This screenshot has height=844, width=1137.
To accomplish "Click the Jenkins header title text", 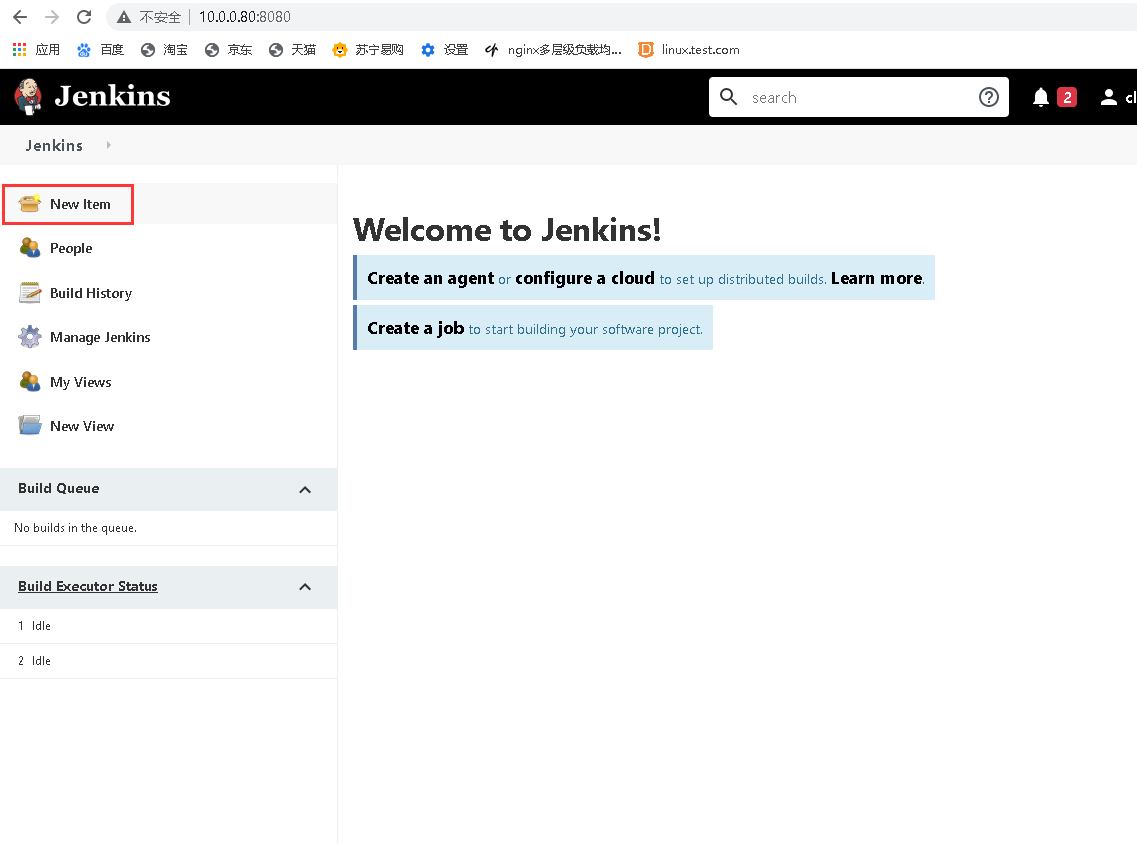I will pos(112,96).
